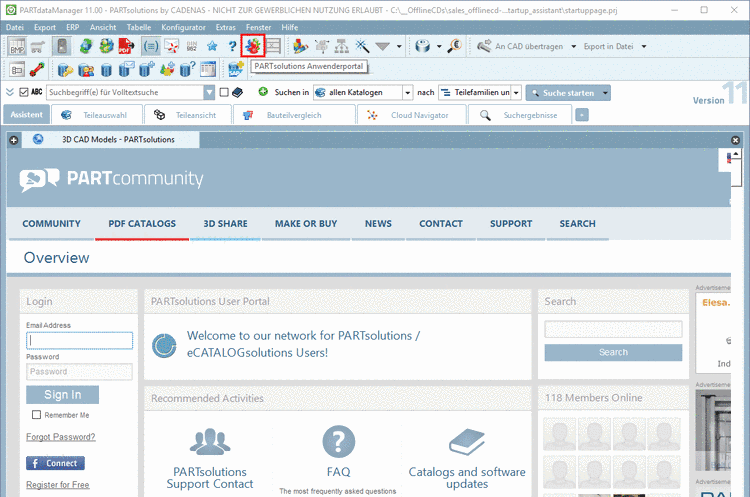Click the blue book icon beside checkbox
The height and width of the screenshot is (497, 750).
coord(238,92)
